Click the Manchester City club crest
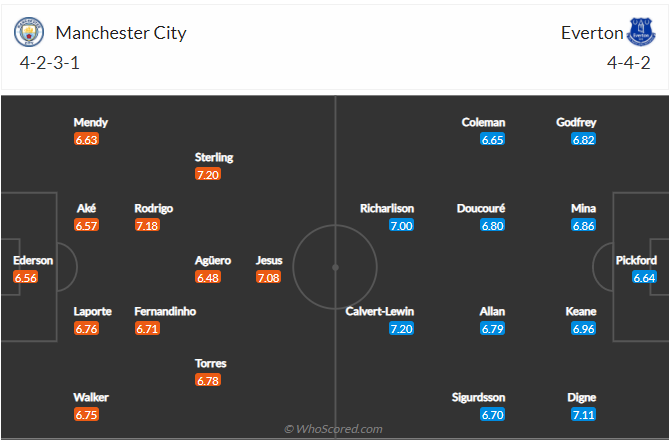The width and height of the screenshot is (670, 440). [30, 32]
